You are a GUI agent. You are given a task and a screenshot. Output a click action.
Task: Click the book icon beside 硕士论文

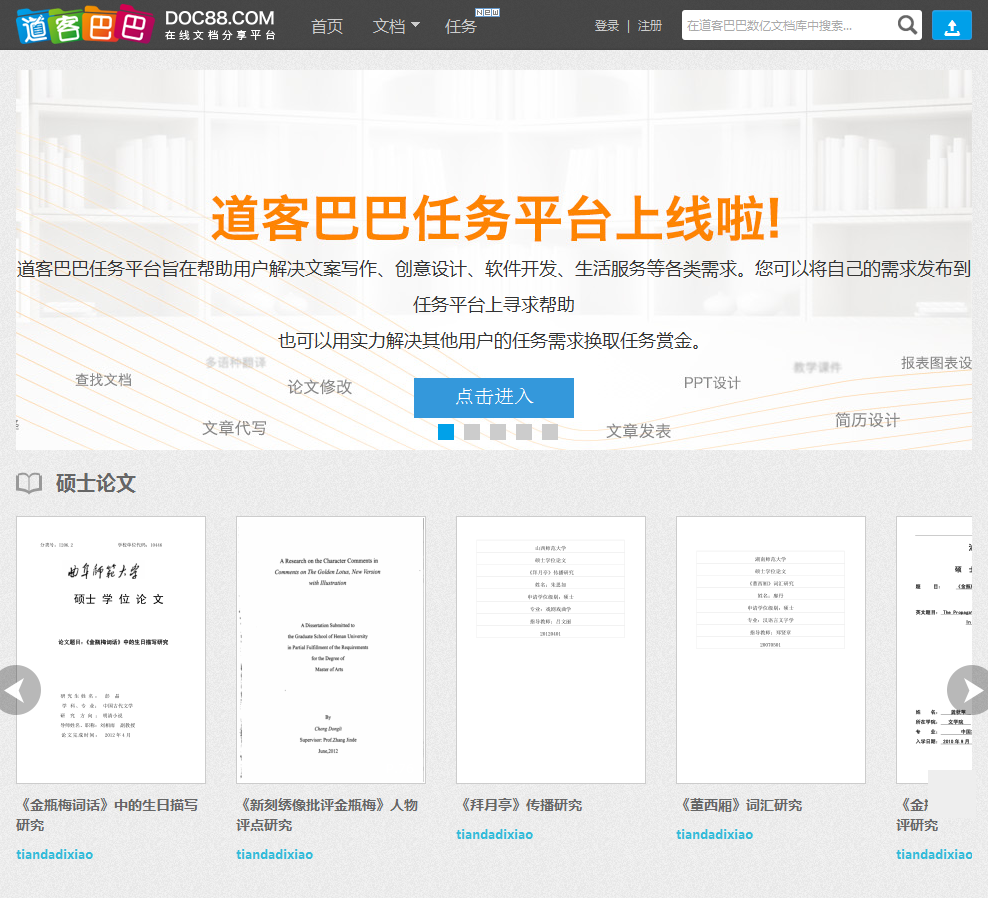point(28,483)
